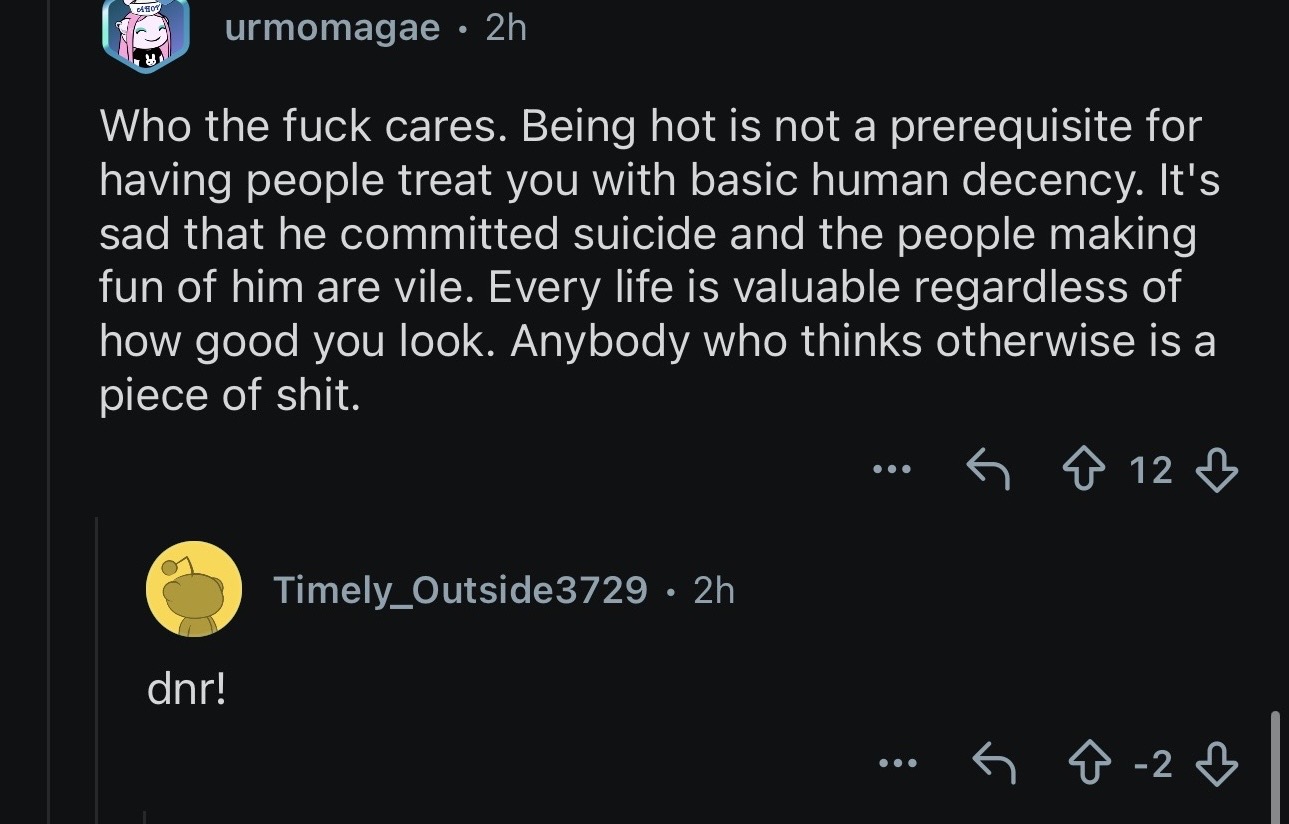Click the vertical scrollbar at right edge

coord(1274,765)
